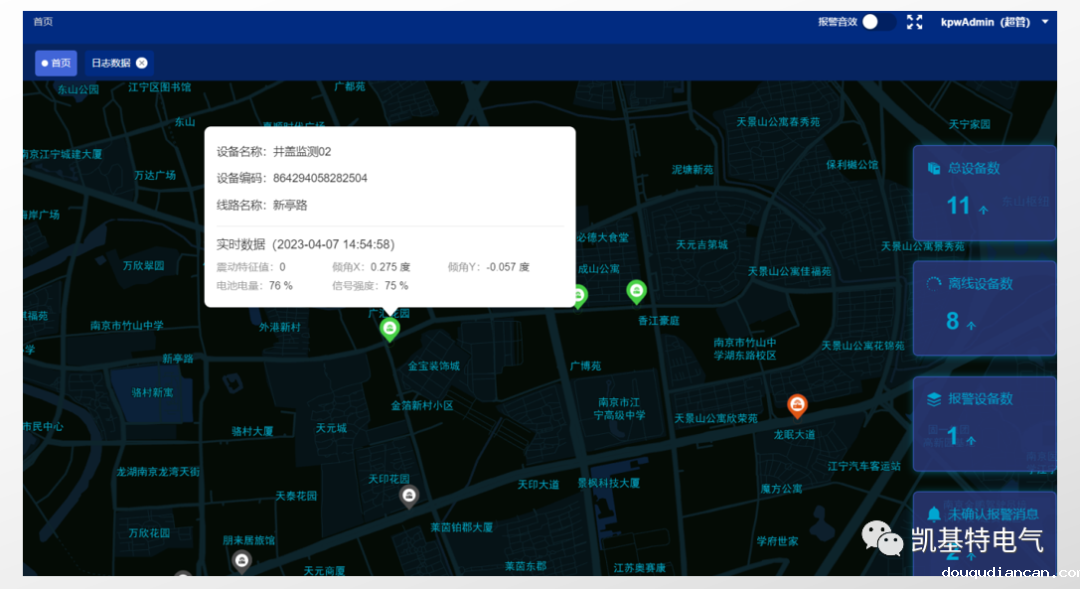Select the 首页 tab

(x=56, y=62)
